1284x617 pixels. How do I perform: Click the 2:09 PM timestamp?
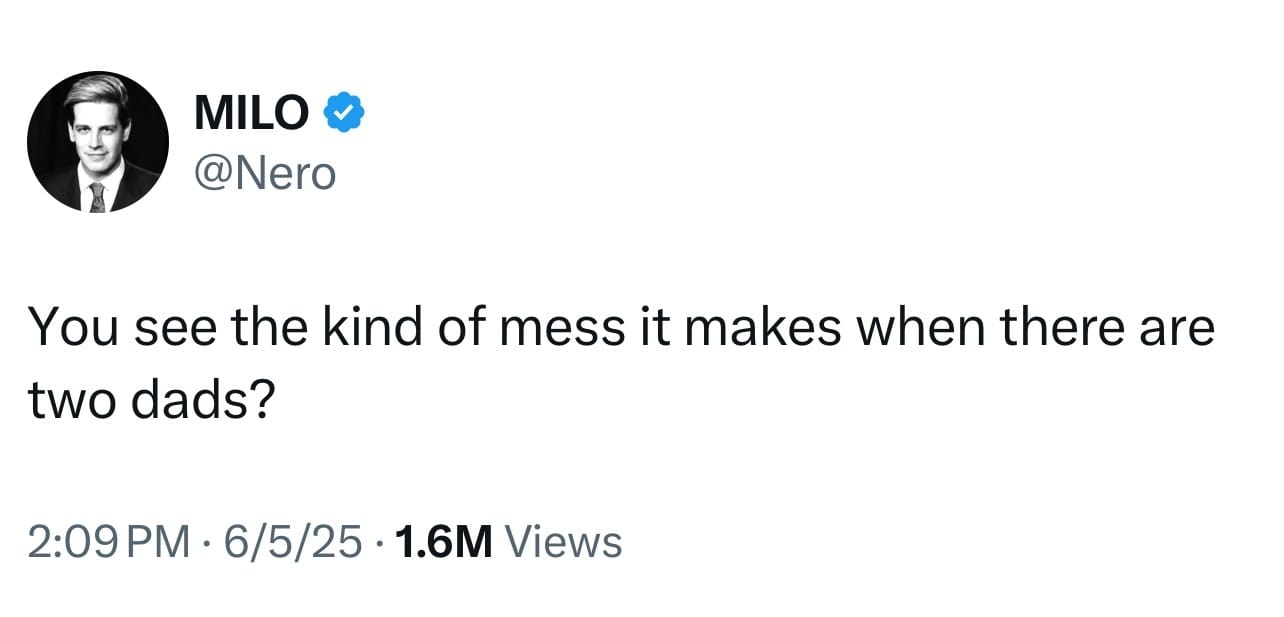109,542
